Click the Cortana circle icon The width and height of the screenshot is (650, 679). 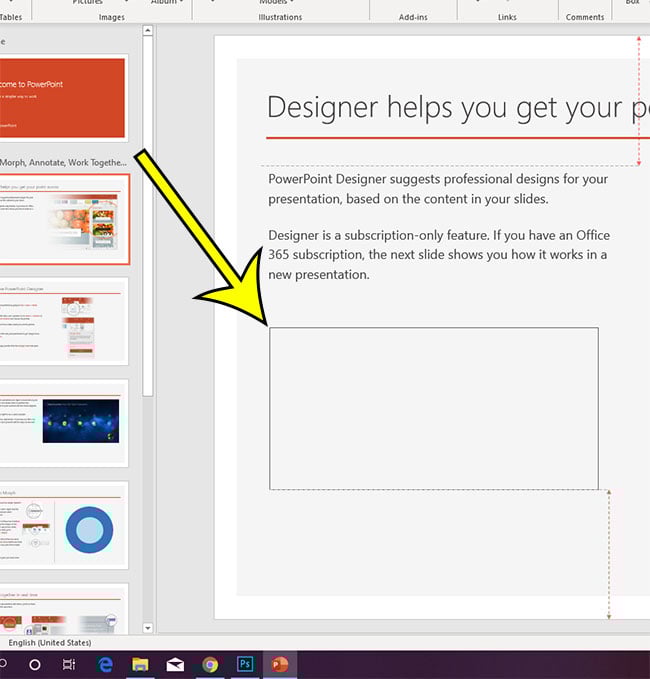point(35,665)
